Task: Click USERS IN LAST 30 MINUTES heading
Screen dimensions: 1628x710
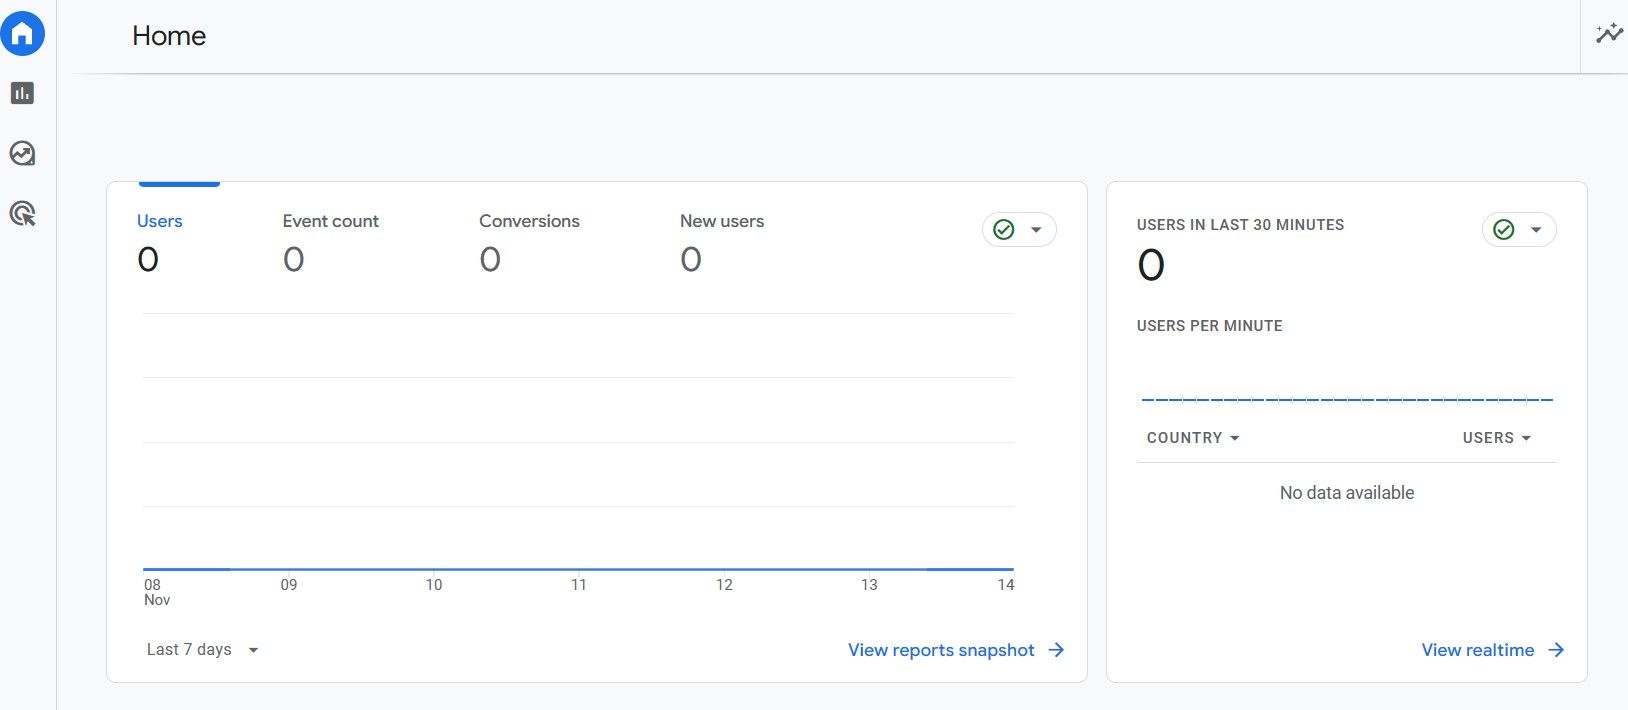Action: [1240, 225]
